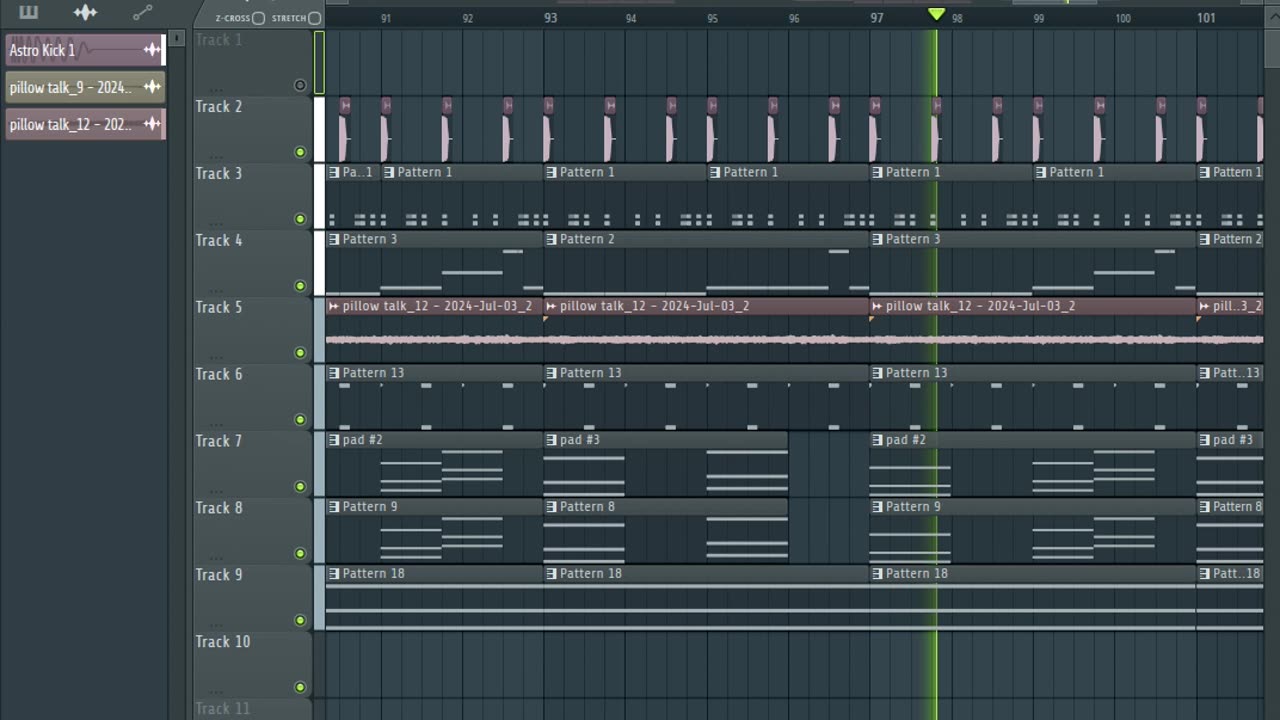Open the picker panel small dropdown arrow
Screen dimensions: 1280x720
point(177,38)
